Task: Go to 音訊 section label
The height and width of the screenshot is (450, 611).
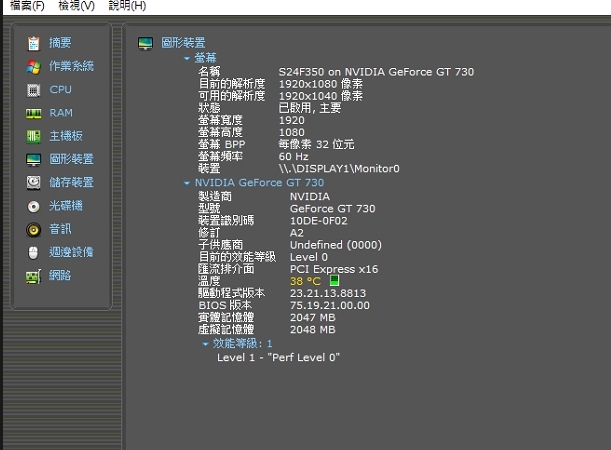Action: (x=60, y=229)
